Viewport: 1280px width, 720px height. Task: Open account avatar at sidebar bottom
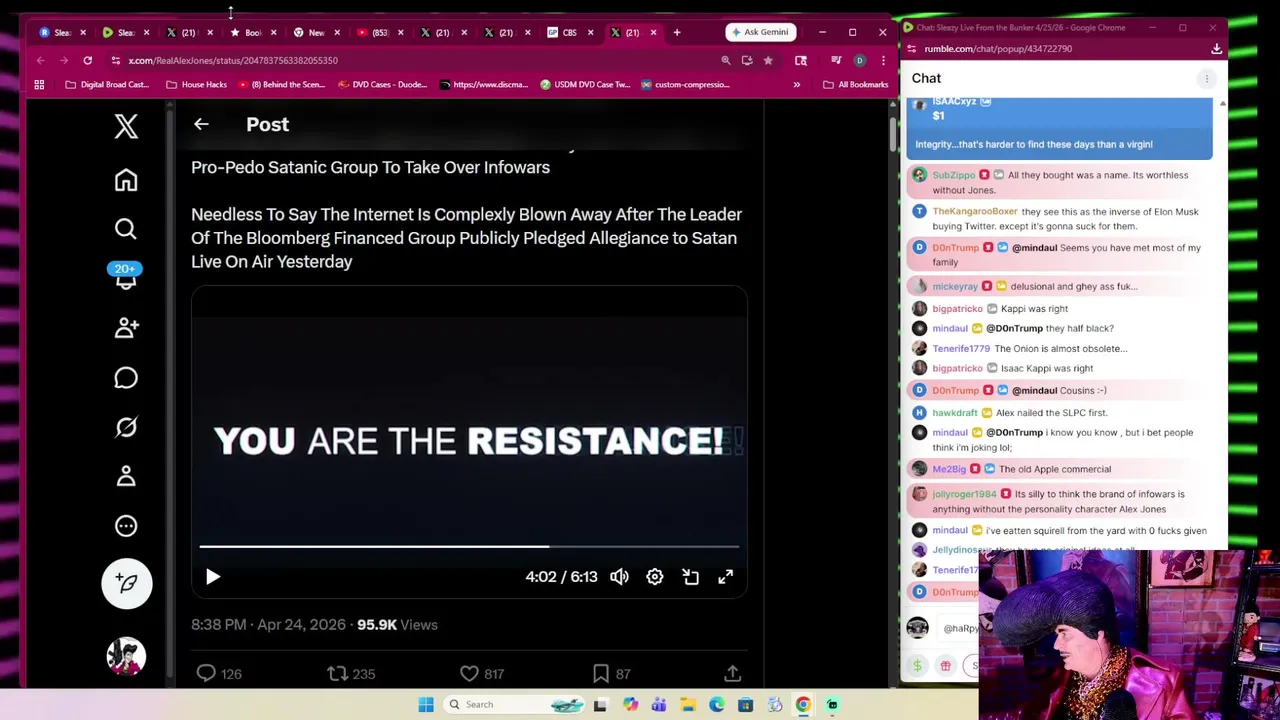click(126, 656)
